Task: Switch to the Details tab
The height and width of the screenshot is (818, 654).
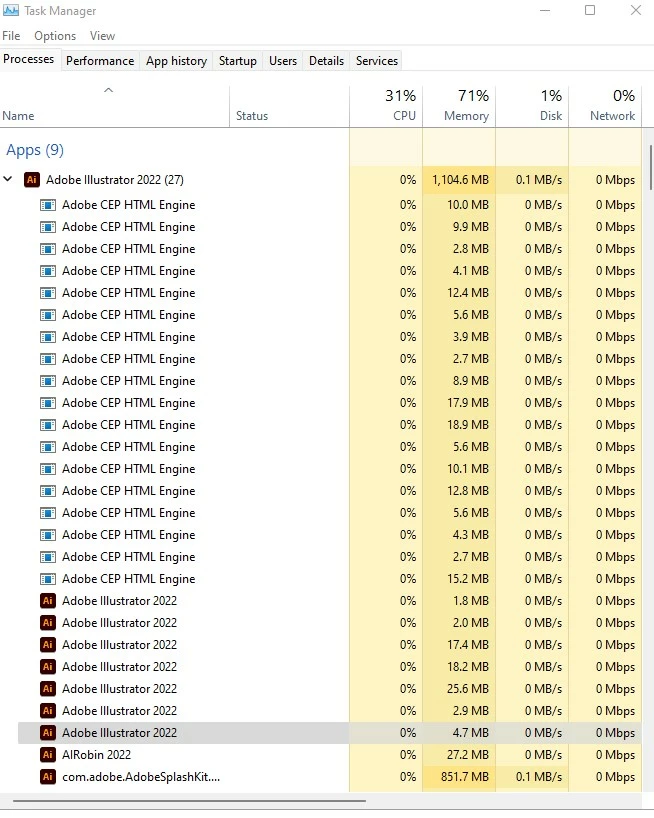Action: coord(326,61)
